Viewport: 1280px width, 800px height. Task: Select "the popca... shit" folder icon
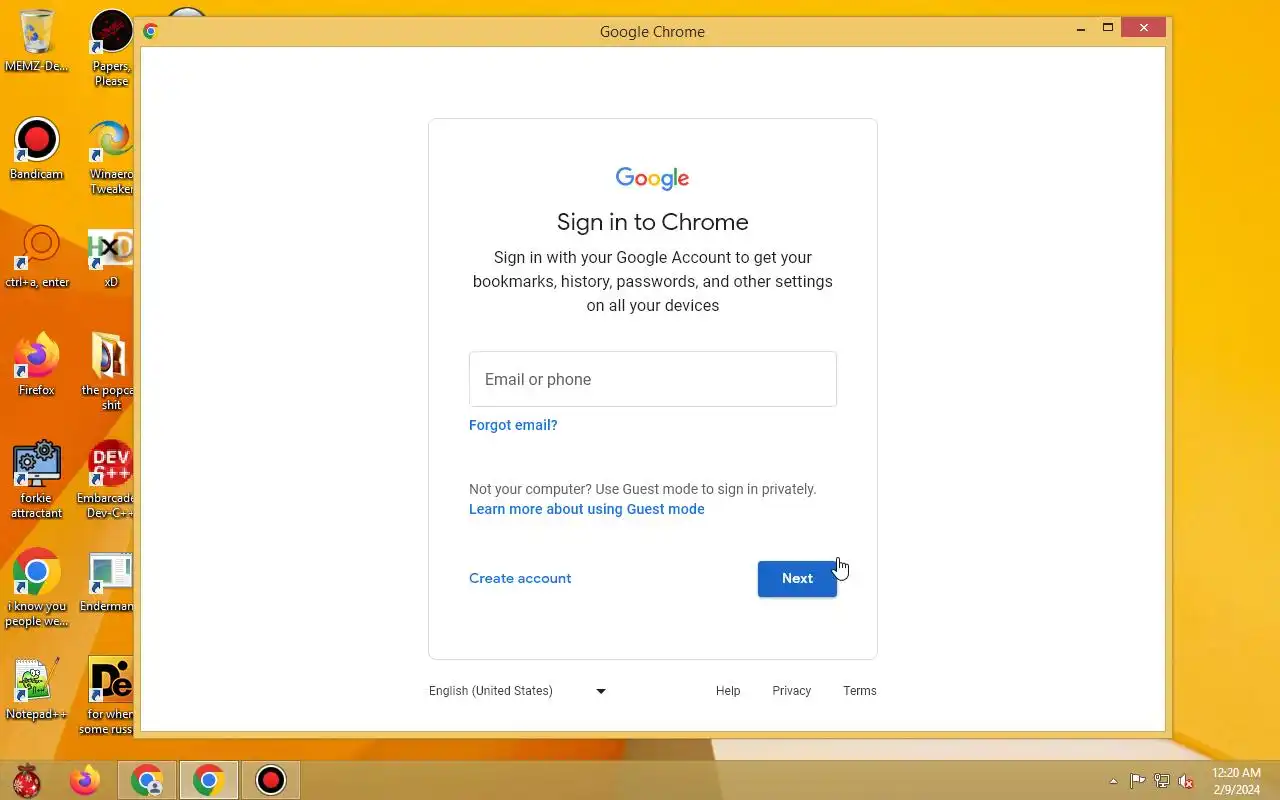click(108, 372)
